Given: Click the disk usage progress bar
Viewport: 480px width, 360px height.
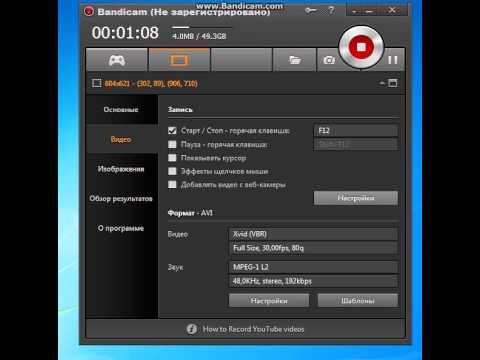Looking at the screenshot, I should coord(202,27).
